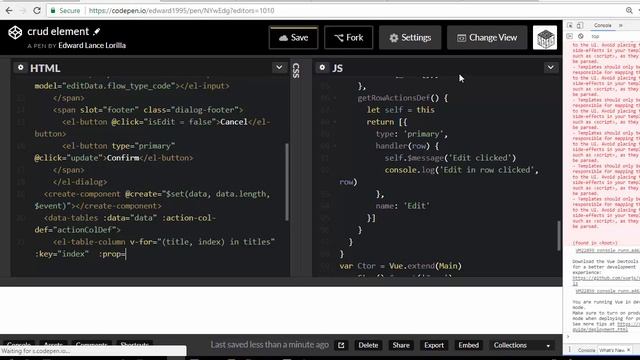Open JS editor settings gear
The height and width of the screenshot is (360, 640).
322,67
